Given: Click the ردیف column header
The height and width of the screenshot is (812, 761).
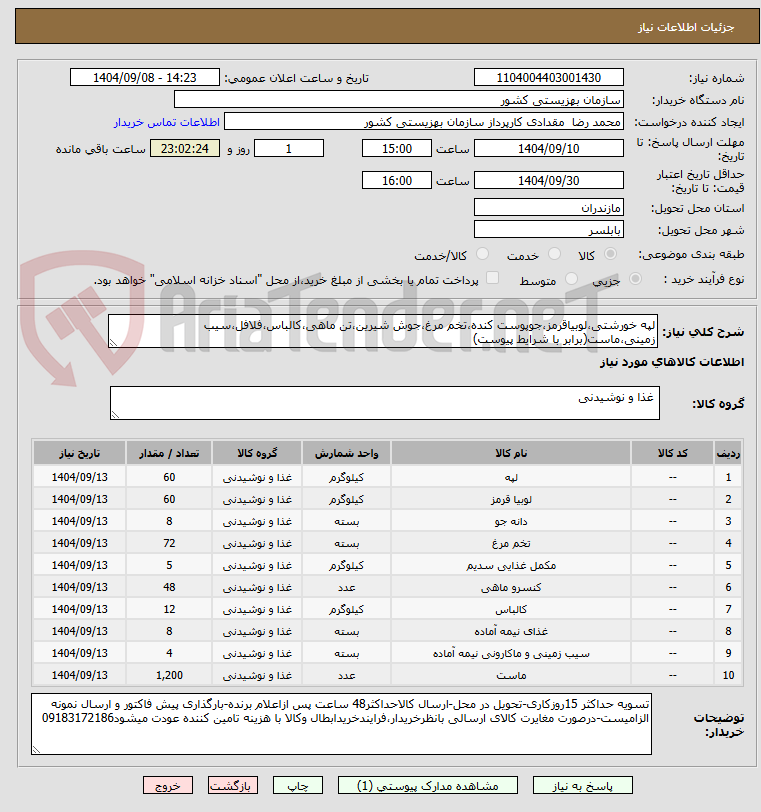Looking at the screenshot, I should pyautogui.click(x=728, y=453).
